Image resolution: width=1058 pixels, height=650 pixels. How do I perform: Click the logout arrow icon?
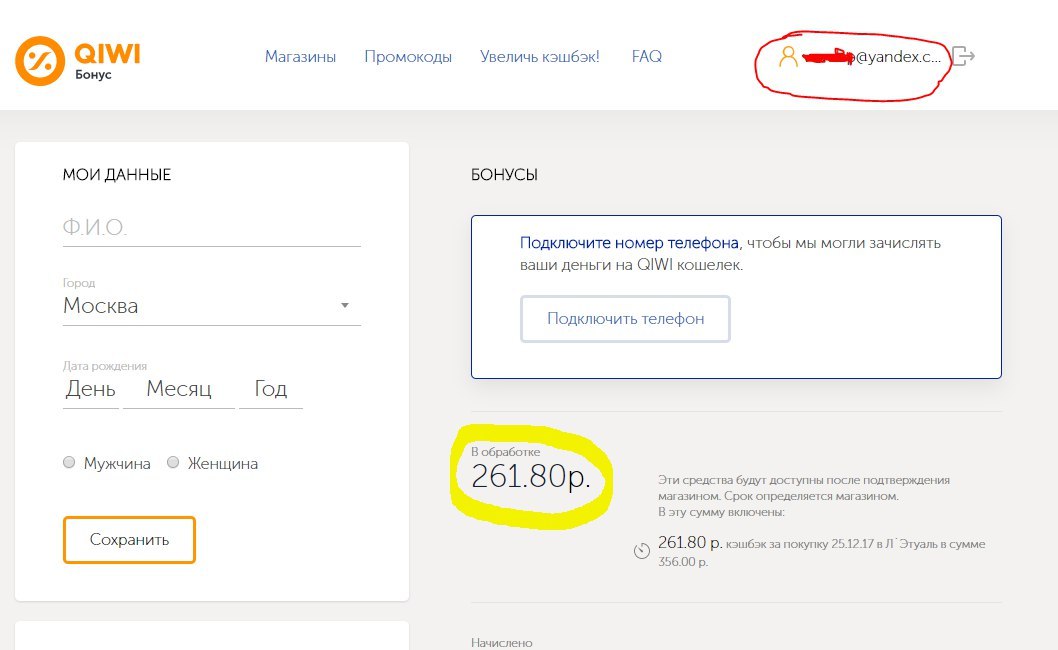coord(964,56)
